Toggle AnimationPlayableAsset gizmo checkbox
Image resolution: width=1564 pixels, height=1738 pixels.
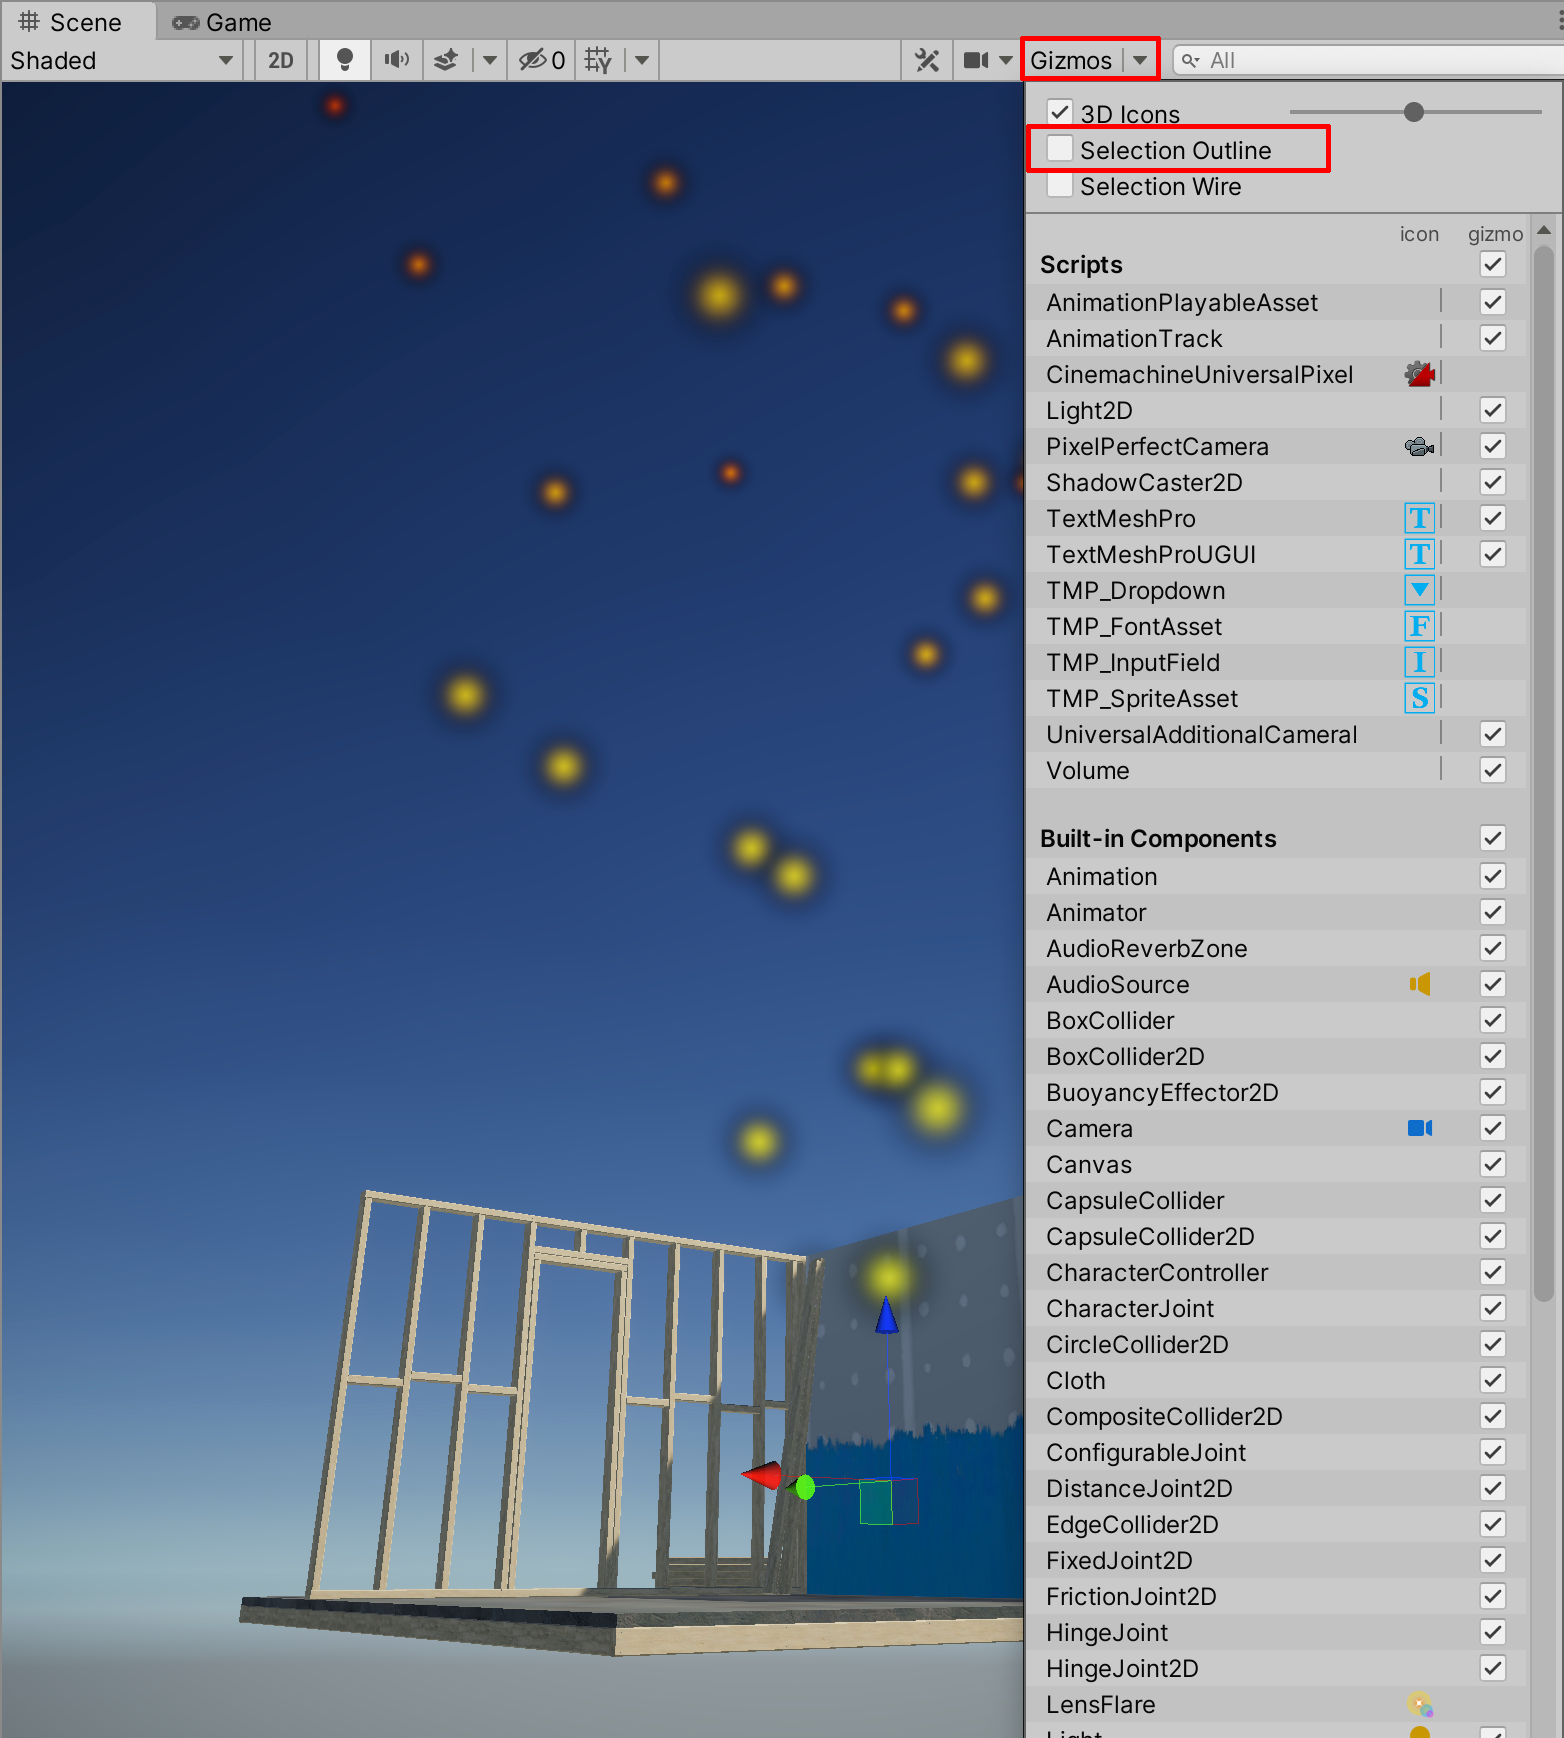pos(1493,302)
